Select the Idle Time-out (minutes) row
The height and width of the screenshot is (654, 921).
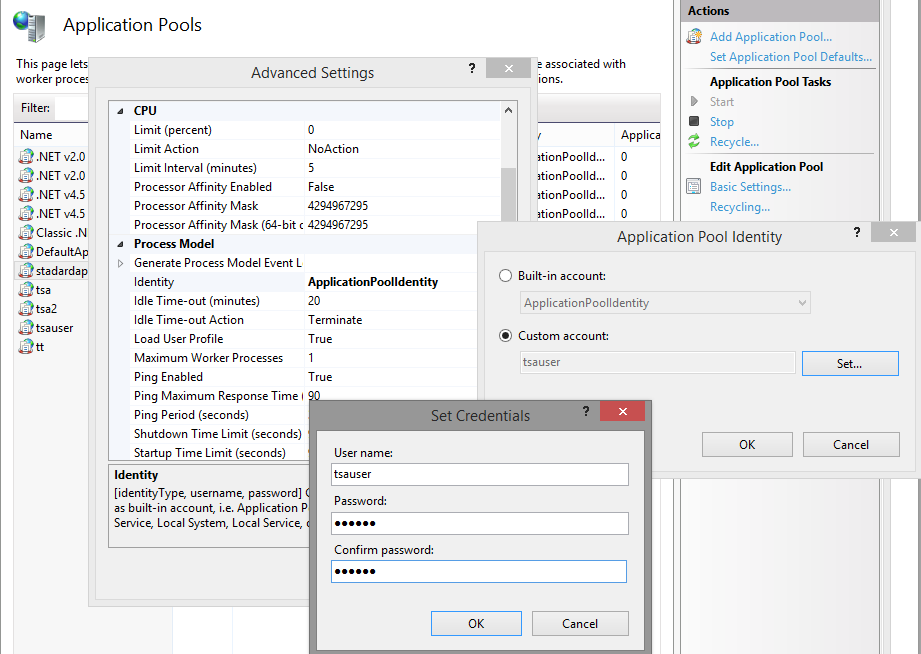click(x=303, y=301)
